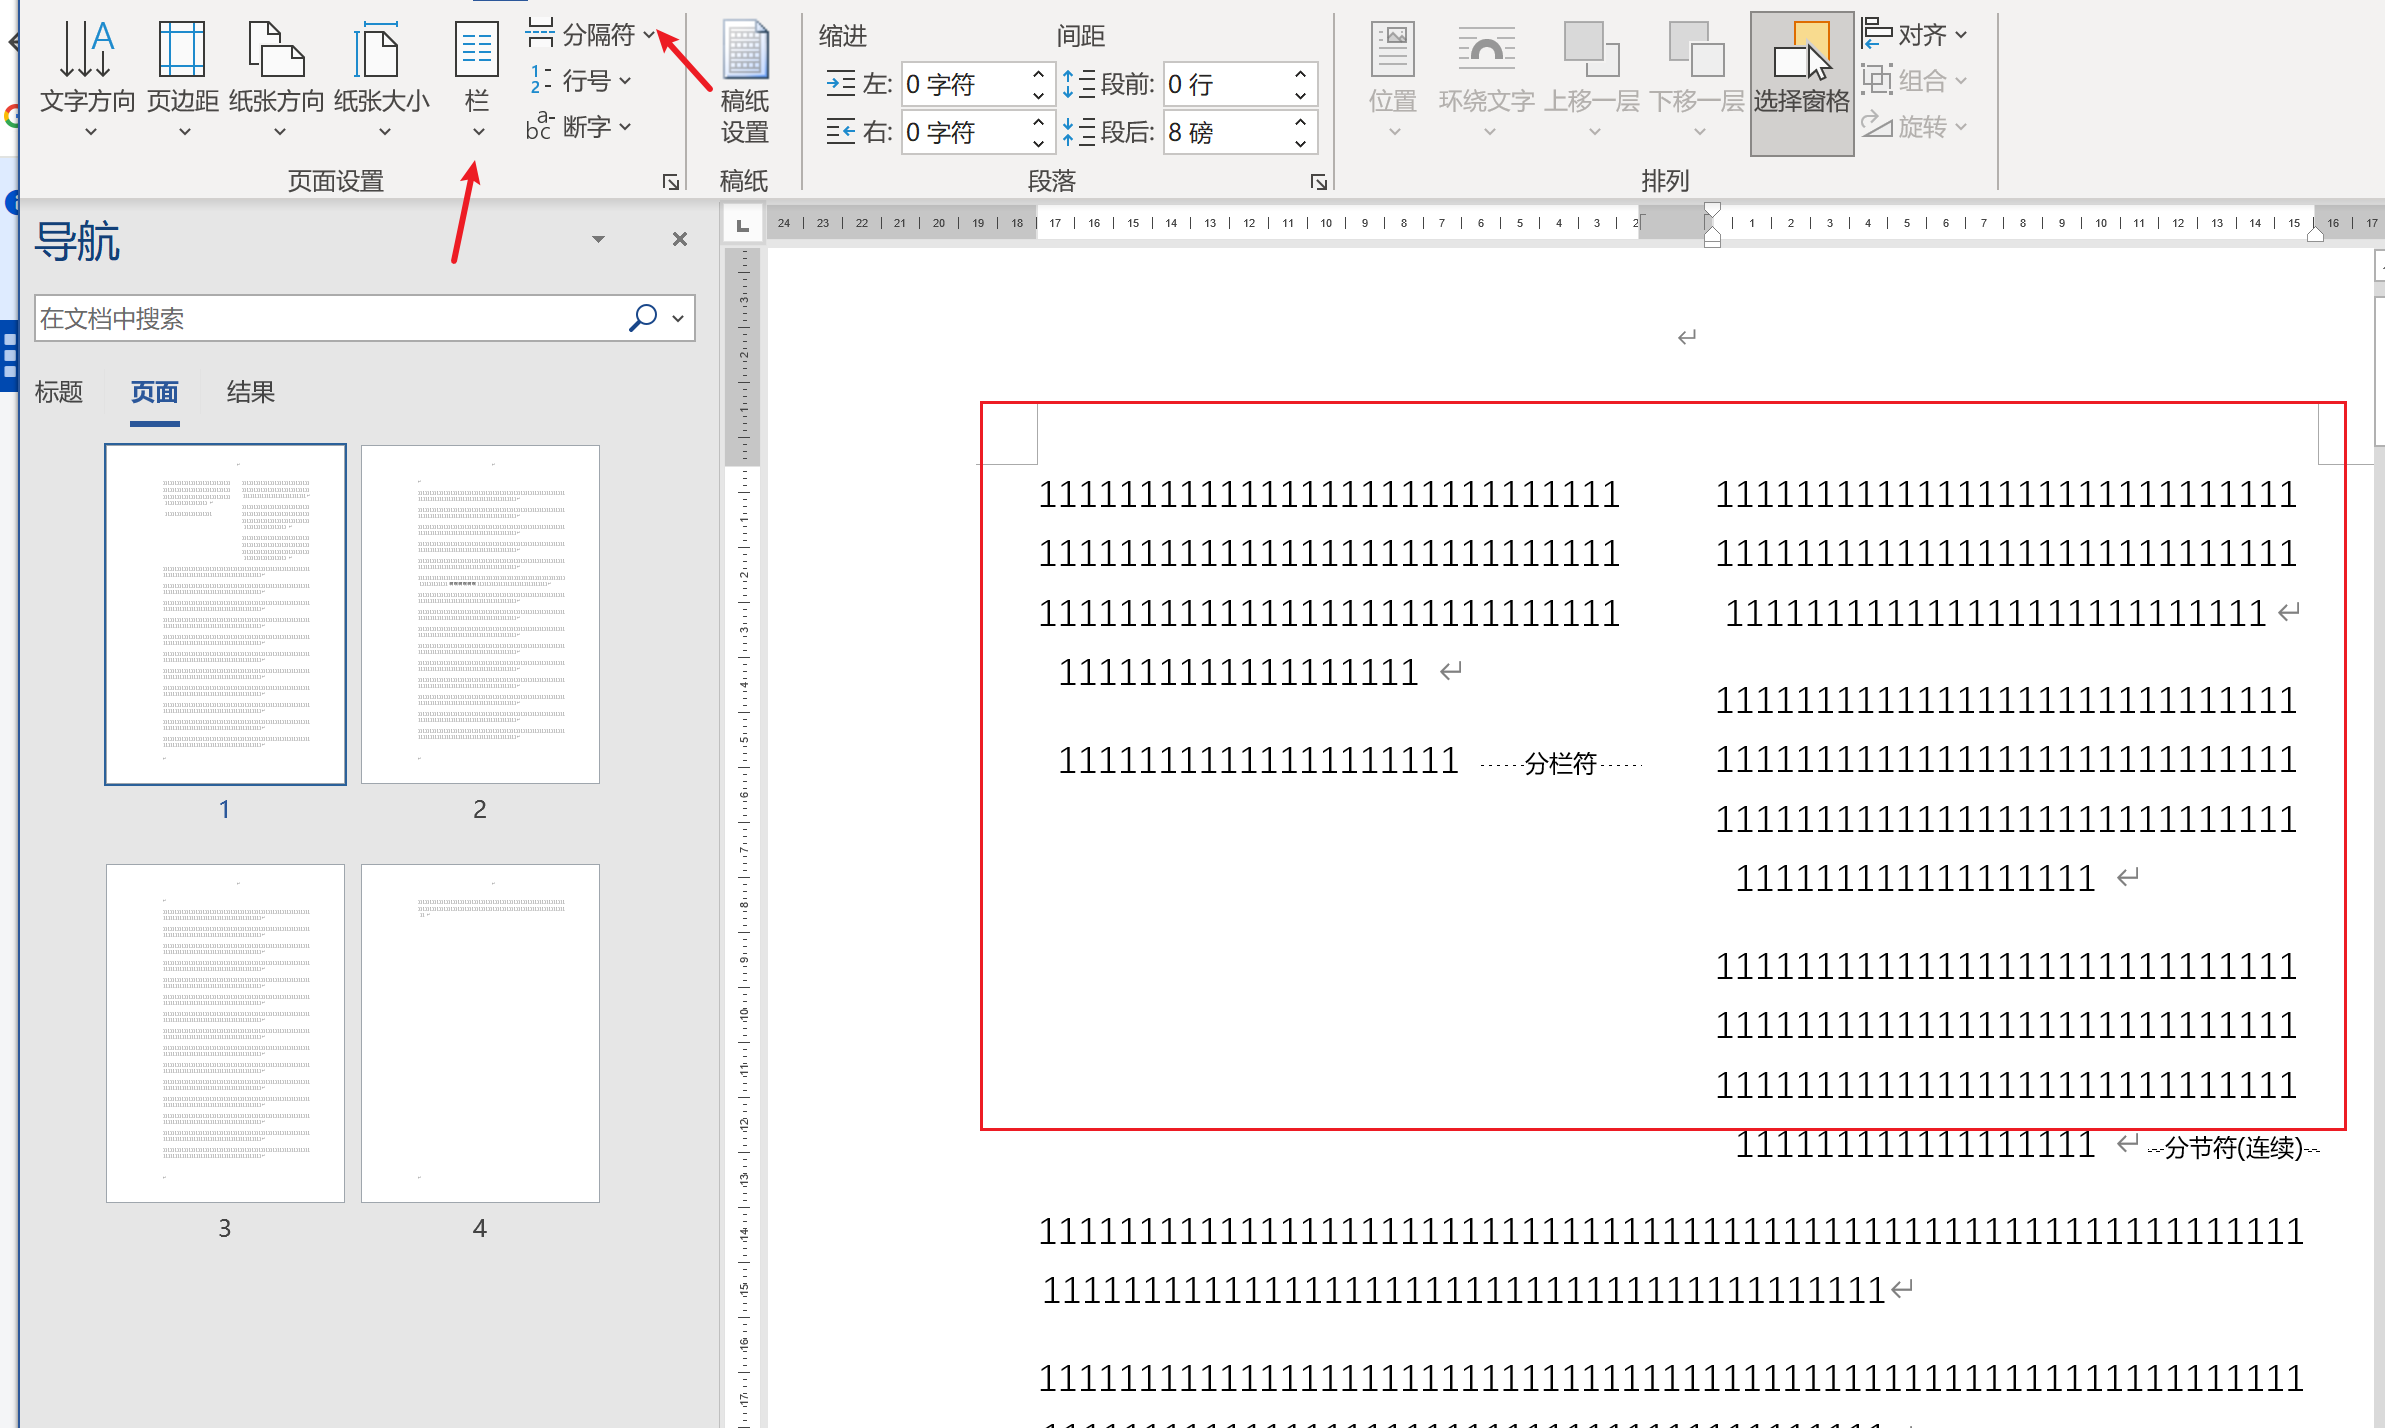Open the 组合 group dropdown

point(1914,80)
